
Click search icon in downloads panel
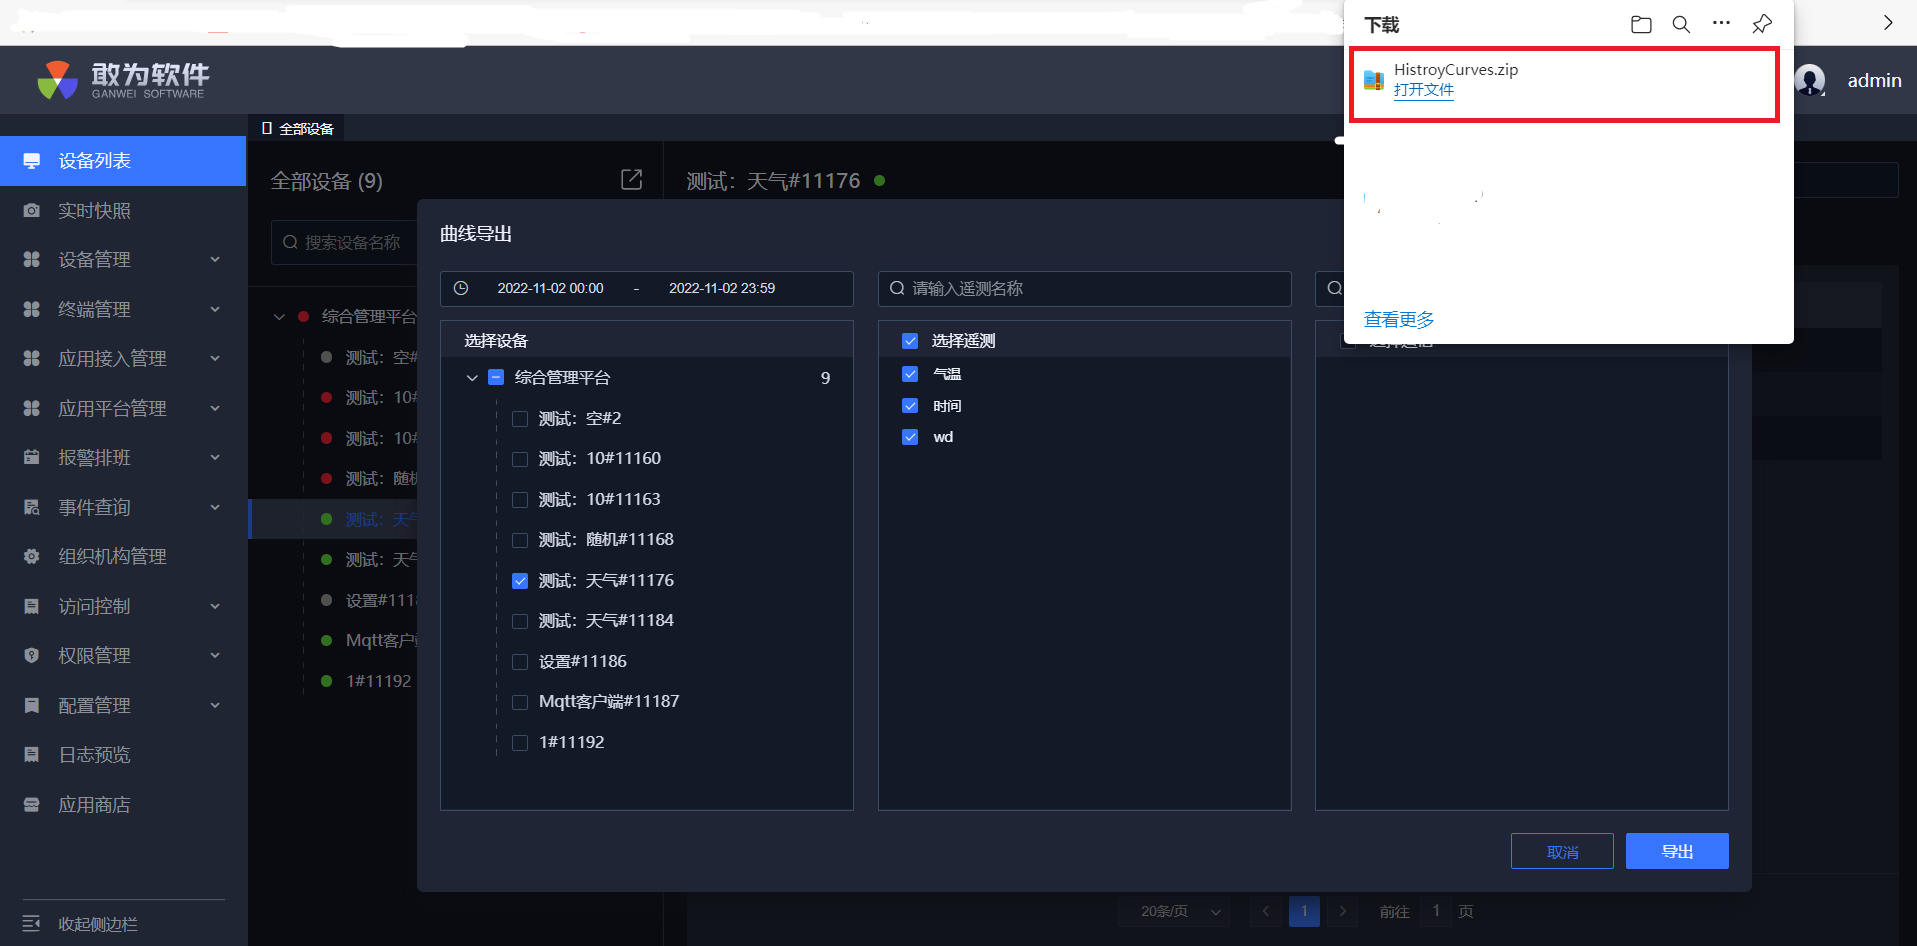(x=1681, y=24)
